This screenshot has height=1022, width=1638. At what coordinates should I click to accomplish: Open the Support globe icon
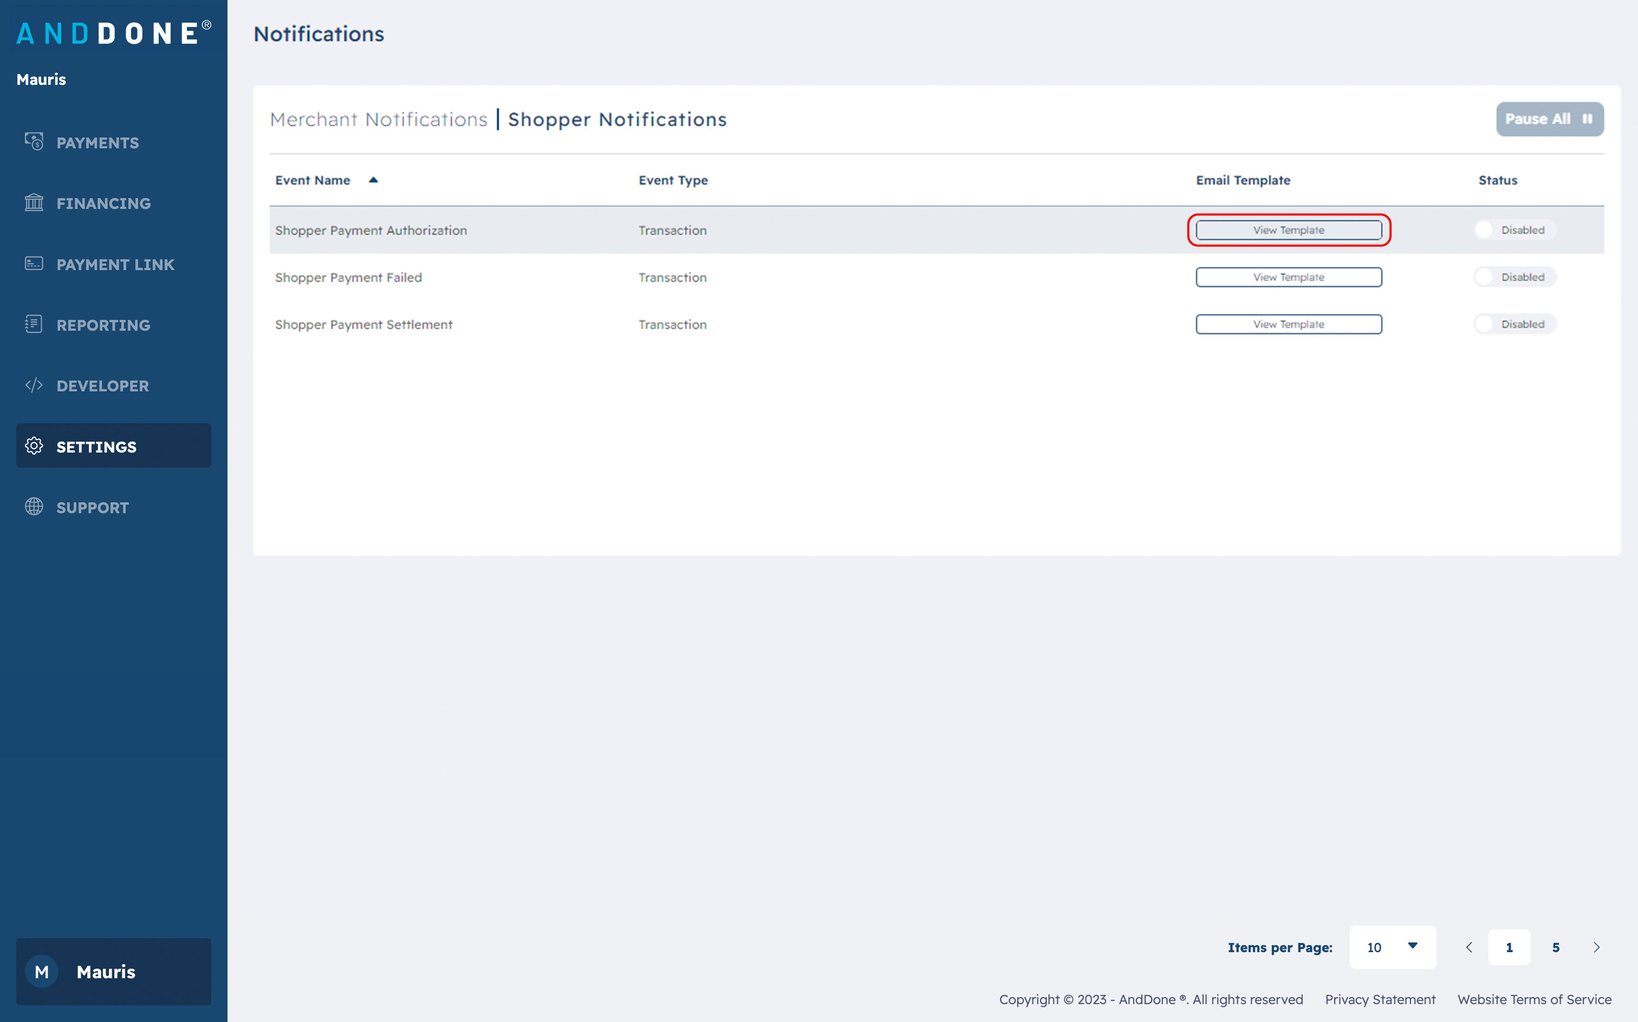point(33,507)
